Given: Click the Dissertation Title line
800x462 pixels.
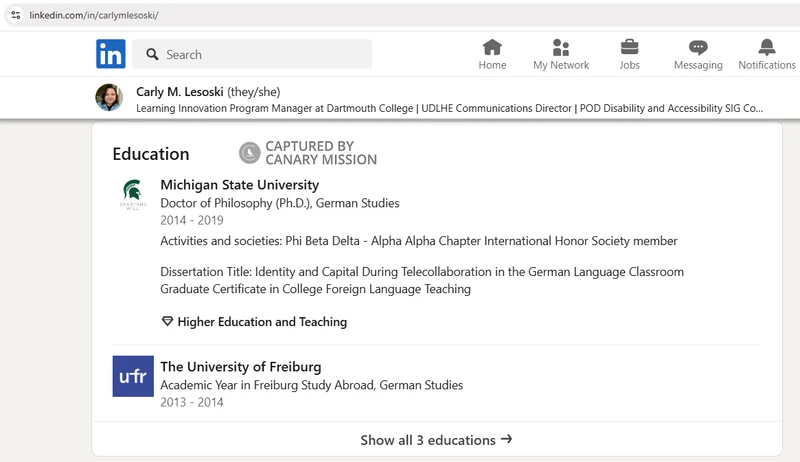Looking at the screenshot, I should [x=422, y=272].
